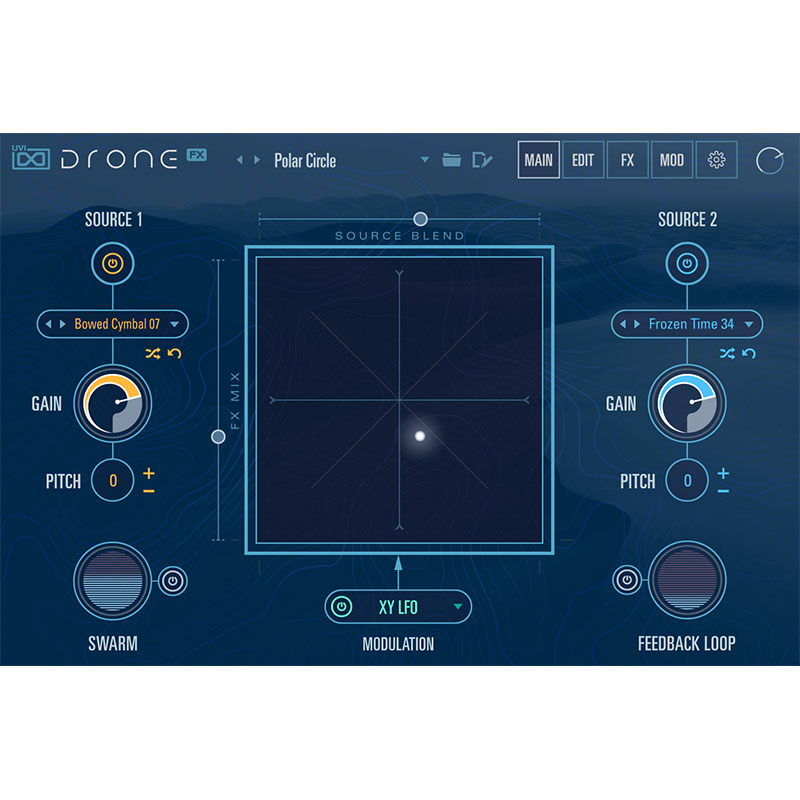Go to the previous preset arrow
The height and width of the screenshot is (800, 800).
pyautogui.click(x=240, y=160)
